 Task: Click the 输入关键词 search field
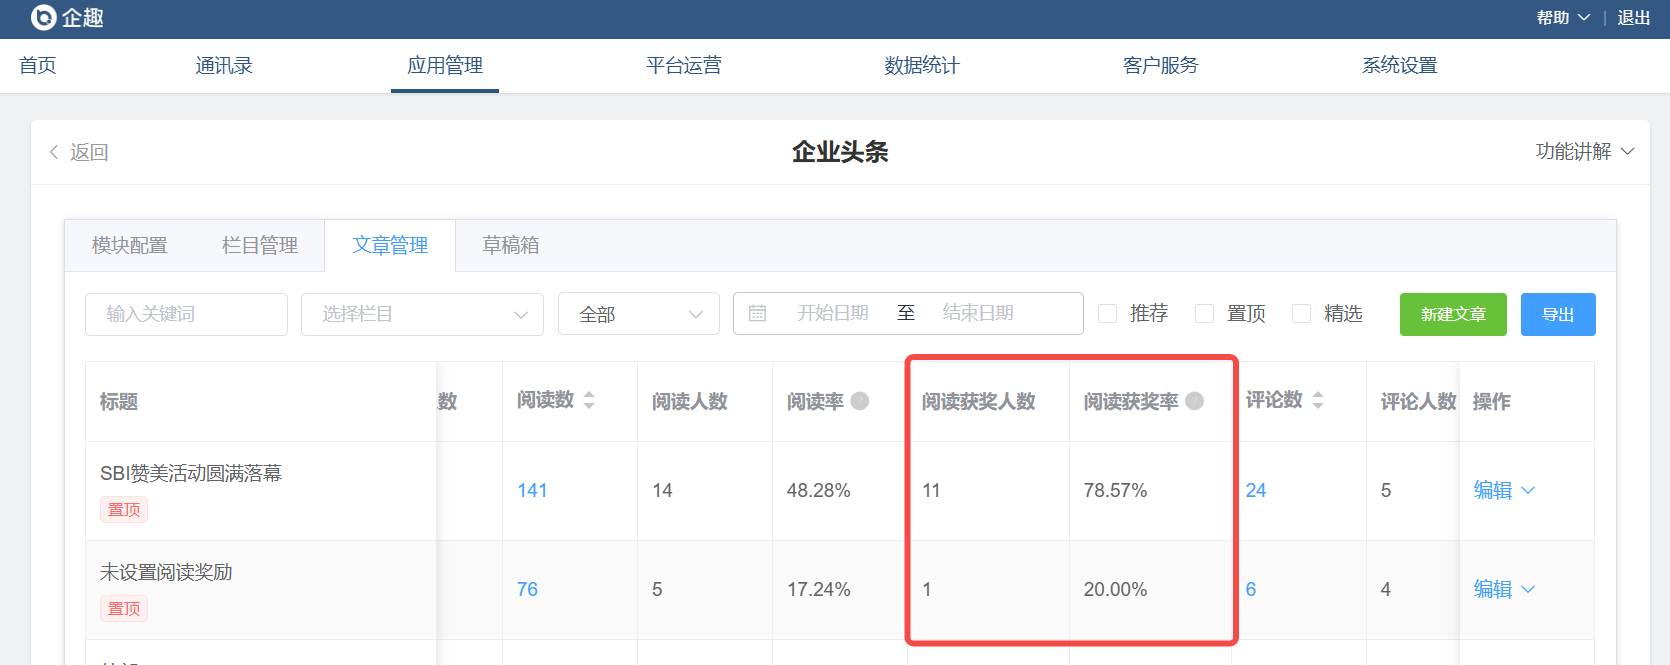186,314
